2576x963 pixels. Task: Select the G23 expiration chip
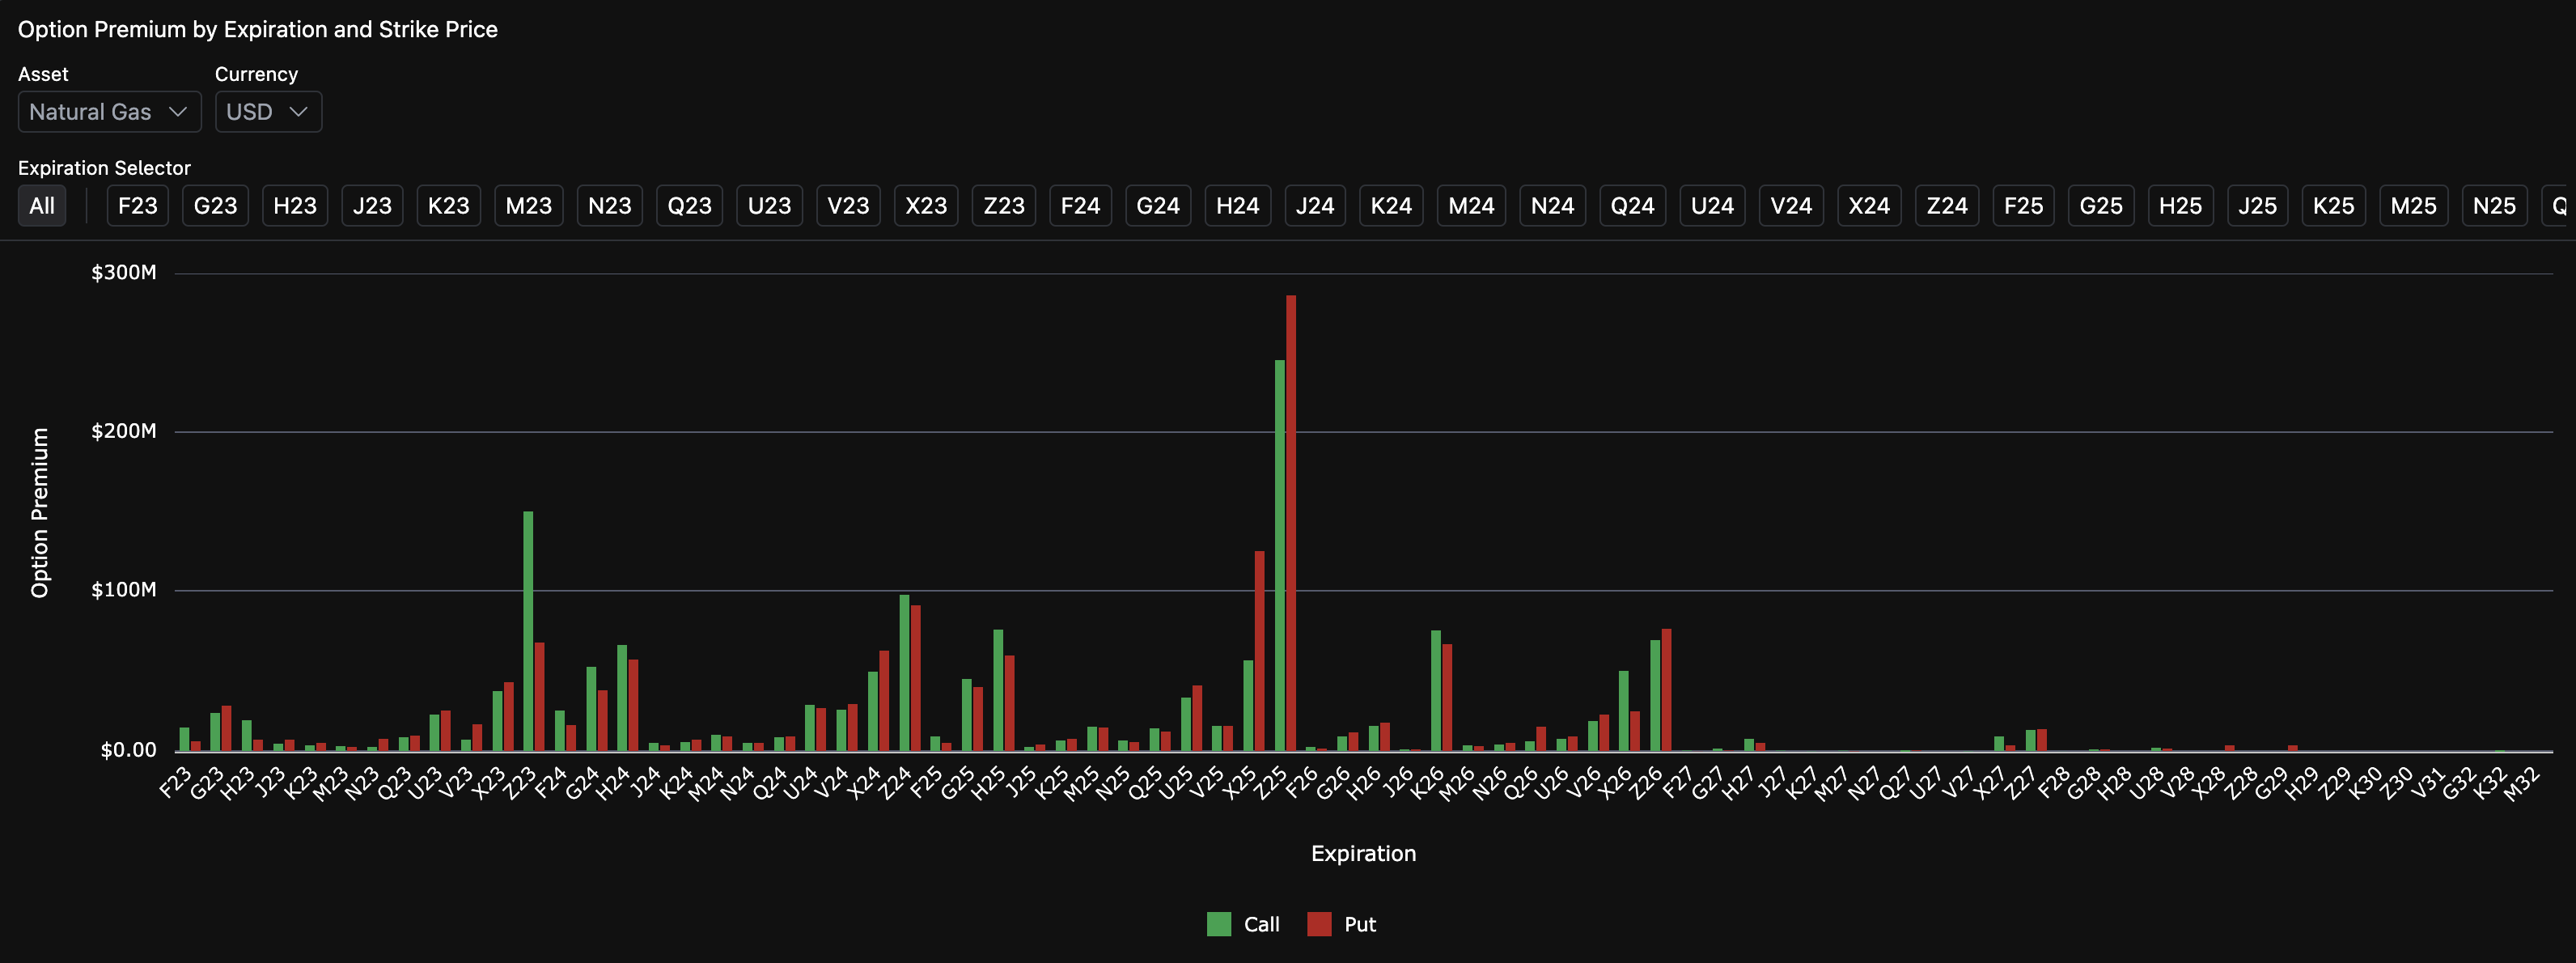tap(215, 206)
